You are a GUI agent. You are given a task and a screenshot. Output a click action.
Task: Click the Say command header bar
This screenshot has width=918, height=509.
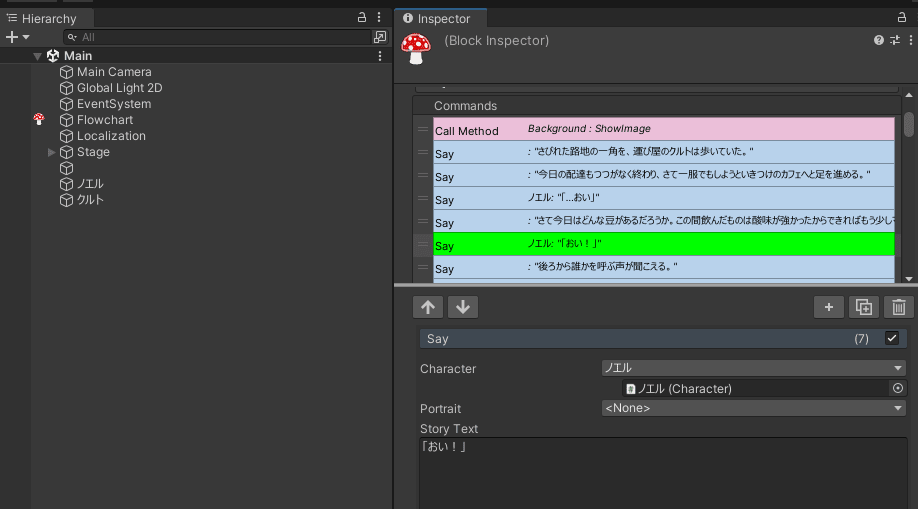pyautogui.click(x=663, y=339)
